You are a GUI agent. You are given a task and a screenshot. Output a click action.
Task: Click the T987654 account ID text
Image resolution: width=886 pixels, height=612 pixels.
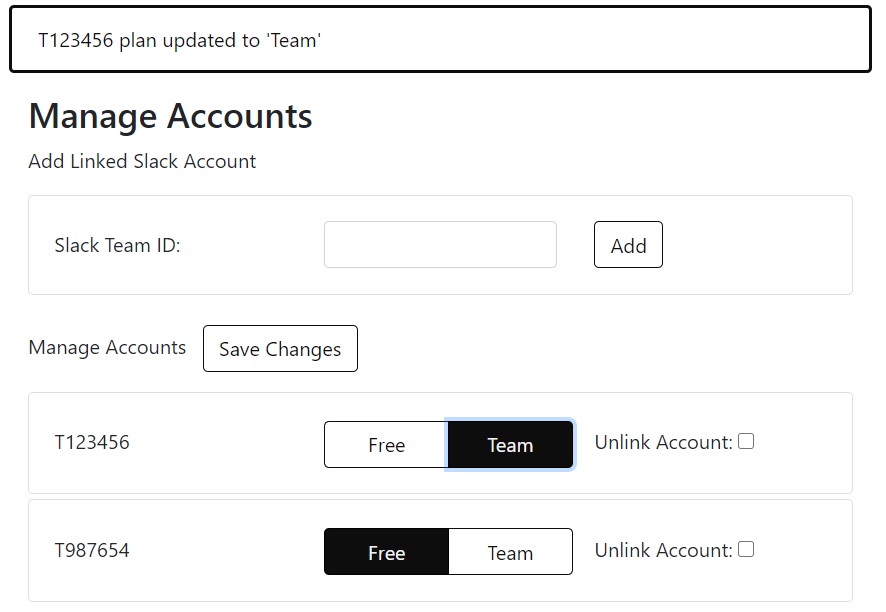pyautogui.click(x=92, y=550)
